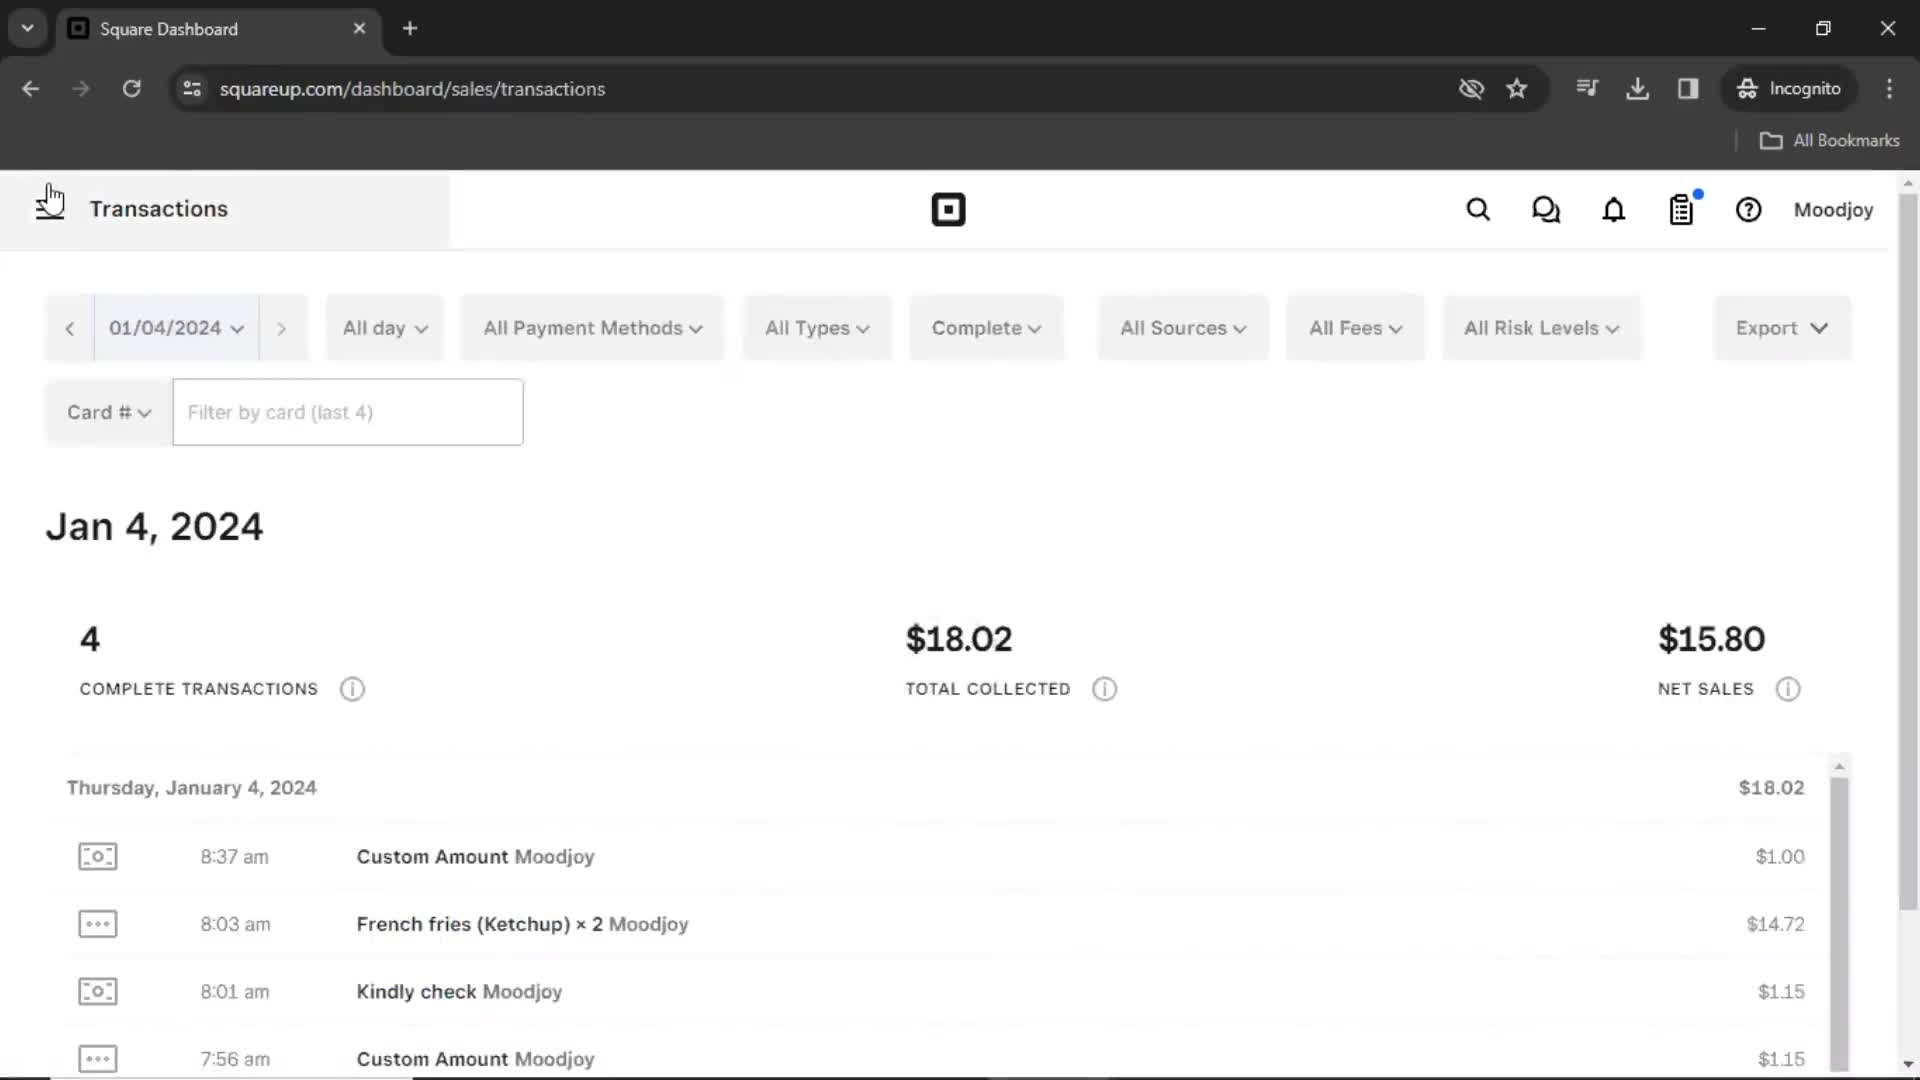Close the Square Dashboard tab
The height and width of the screenshot is (1080, 1920).
pyautogui.click(x=359, y=29)
